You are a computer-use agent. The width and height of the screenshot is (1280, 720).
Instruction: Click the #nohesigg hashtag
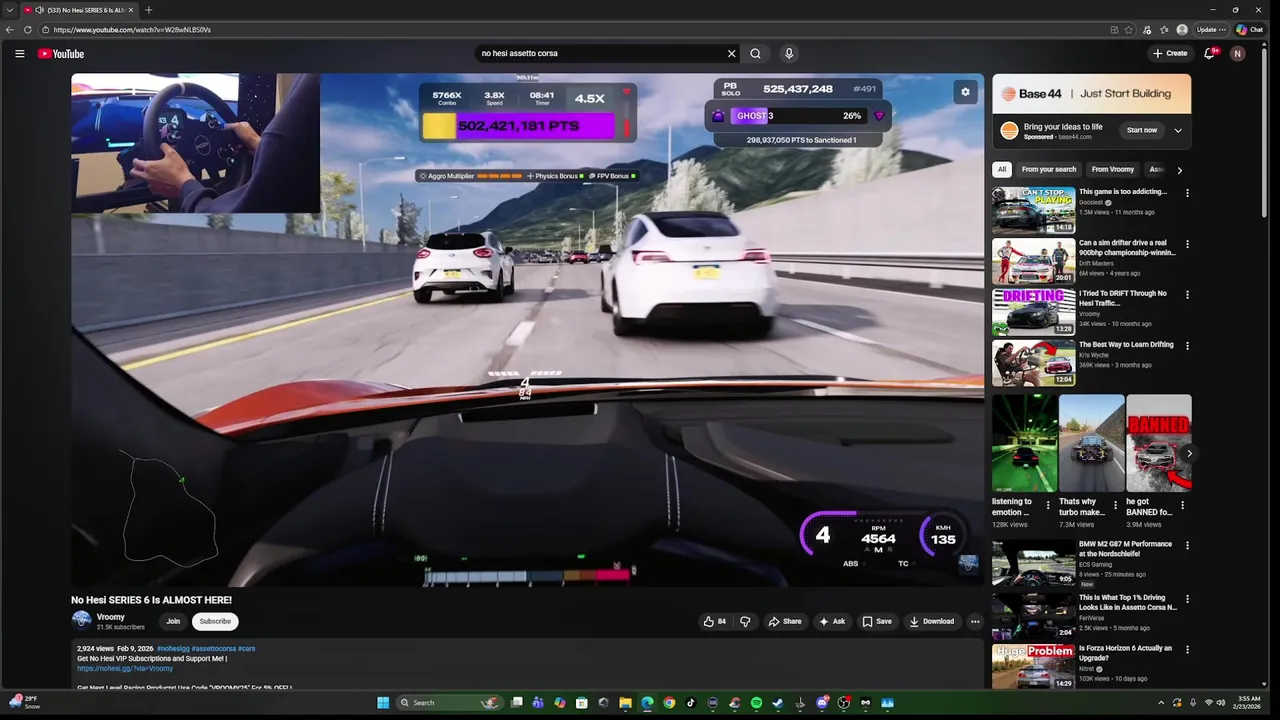tap(172, 648)
